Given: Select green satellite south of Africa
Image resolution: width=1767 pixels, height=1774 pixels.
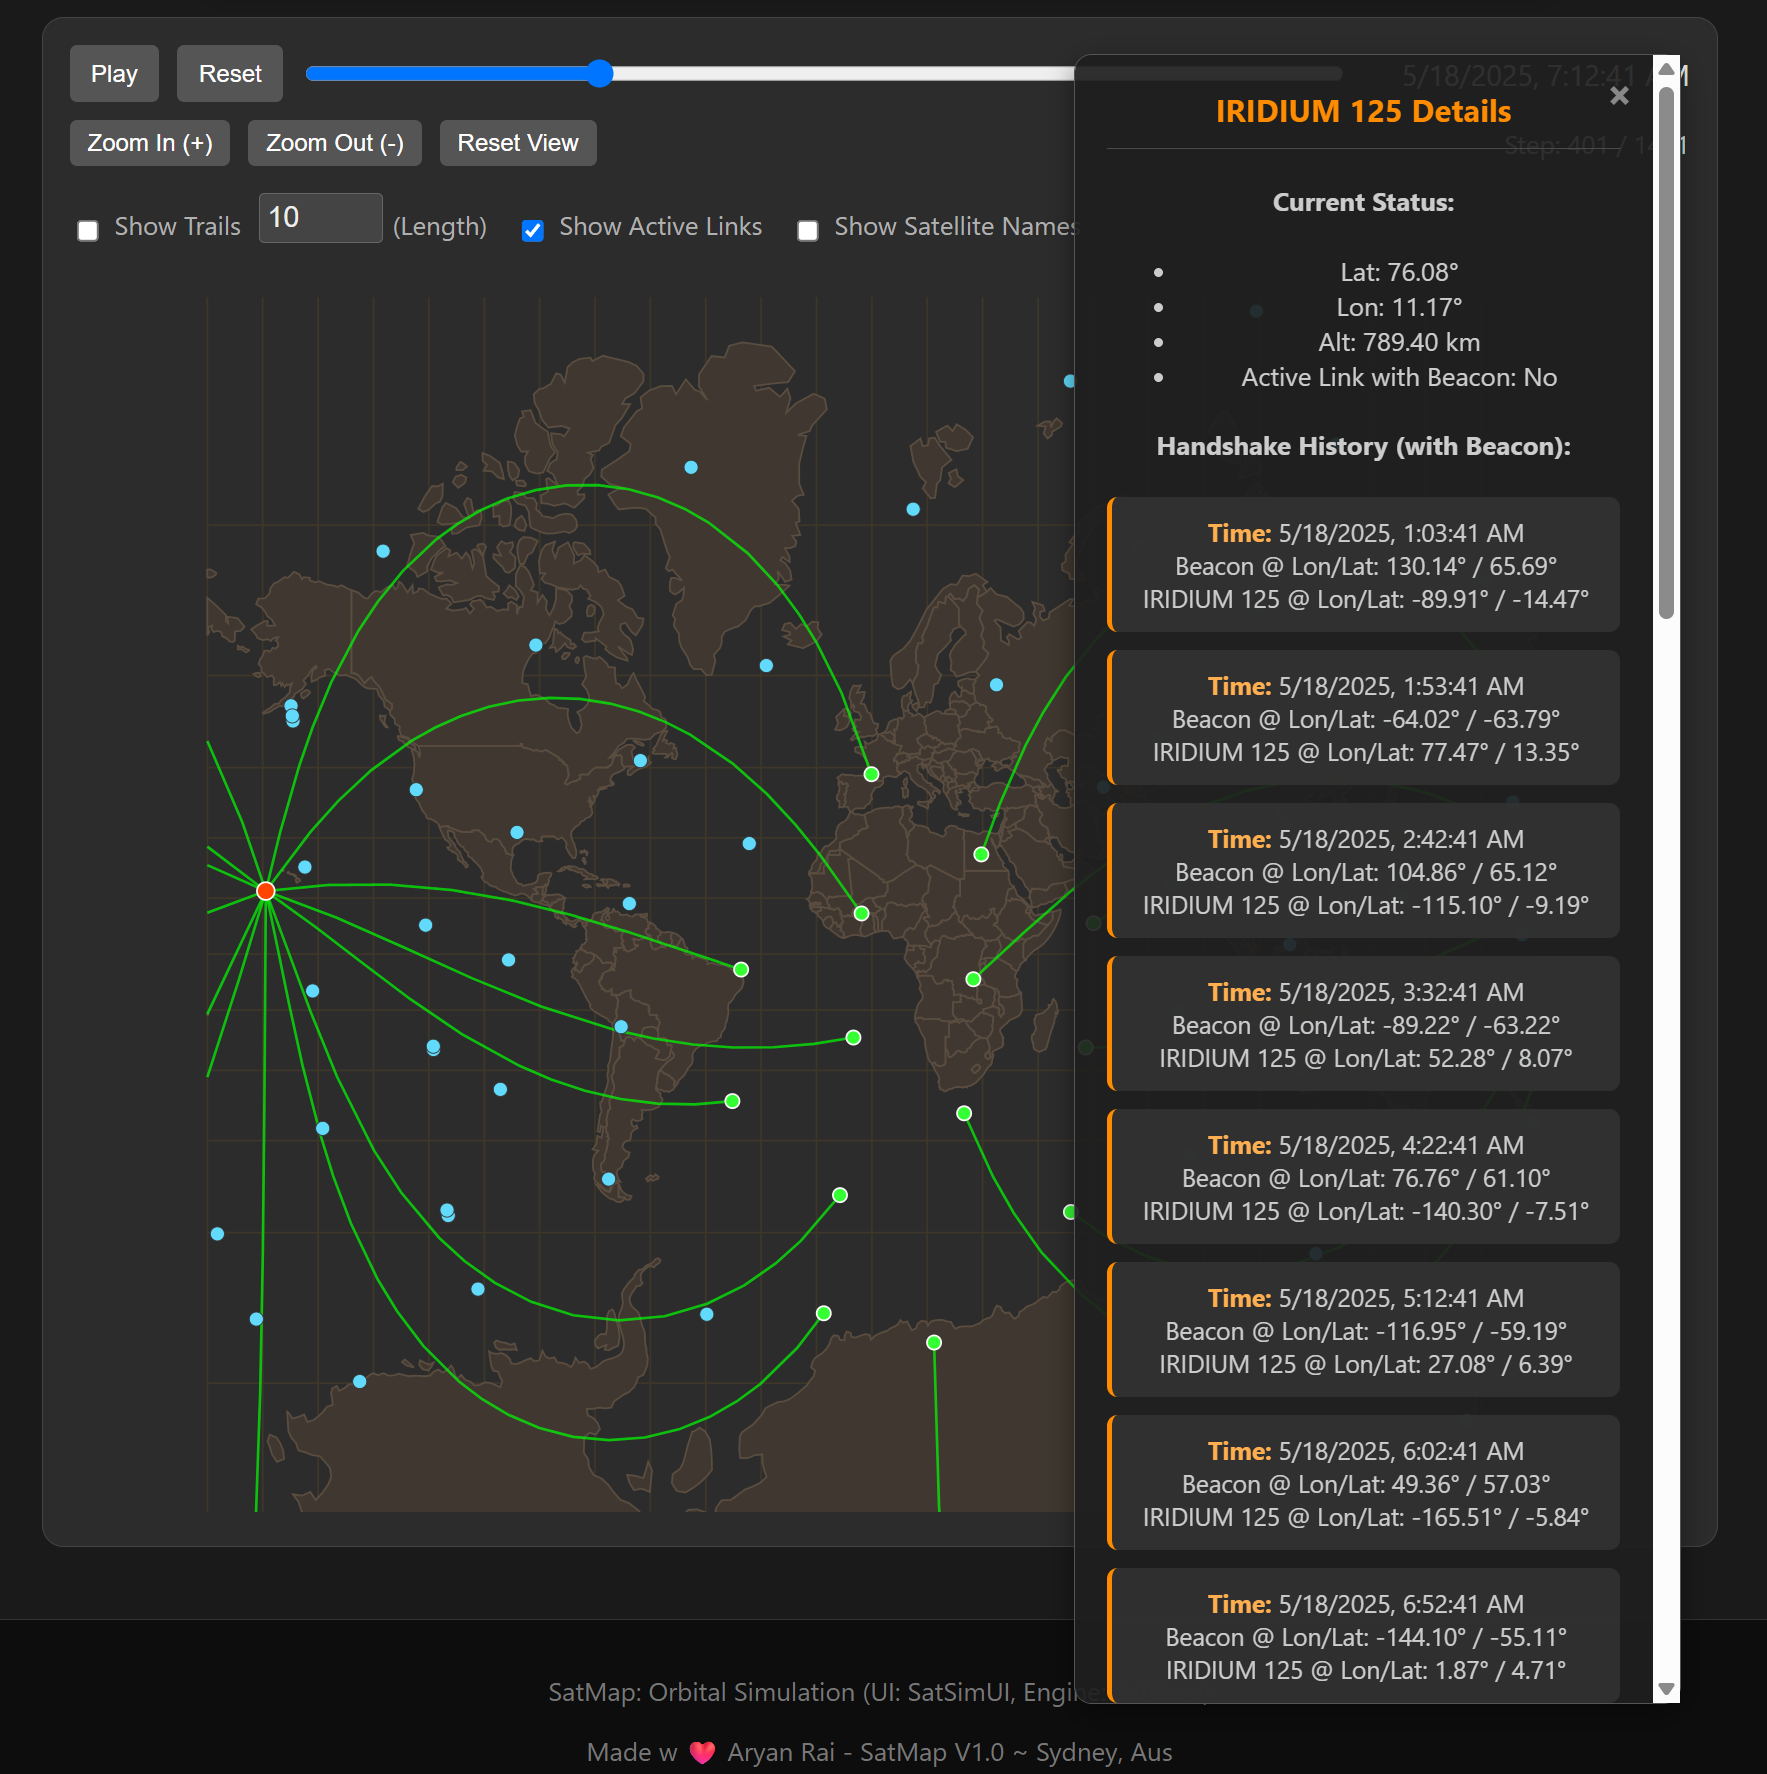Looking at the screenshot, I should click(964, 1113).
